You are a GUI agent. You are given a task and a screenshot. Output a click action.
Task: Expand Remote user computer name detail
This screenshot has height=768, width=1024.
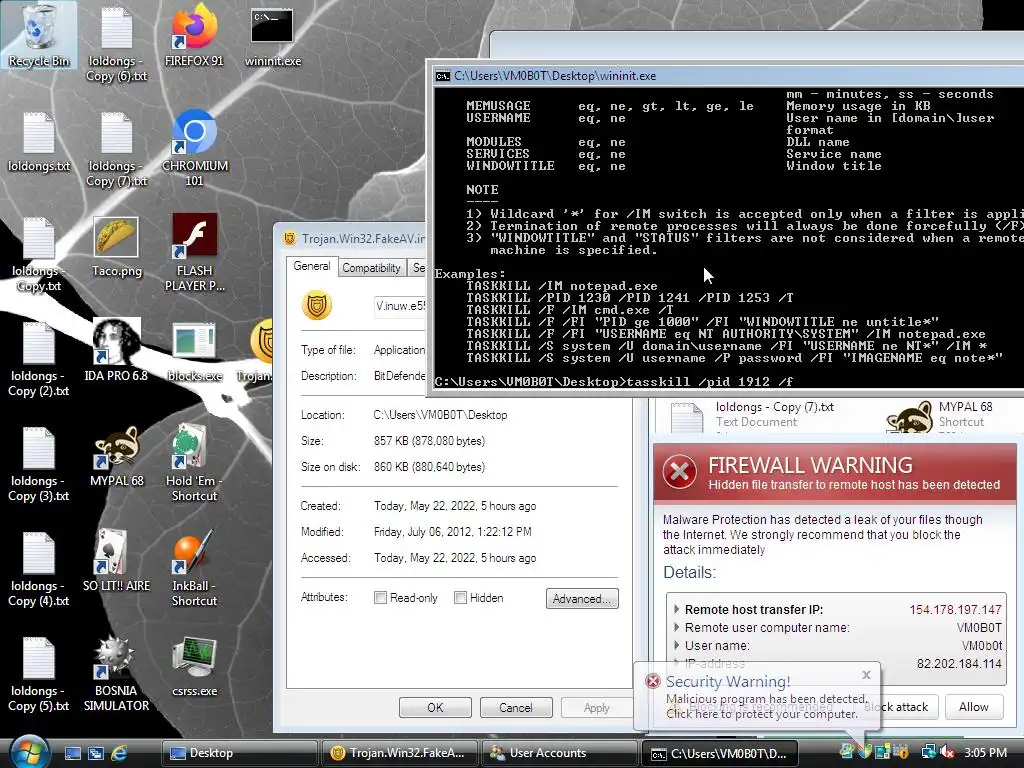tap(676, 628)
